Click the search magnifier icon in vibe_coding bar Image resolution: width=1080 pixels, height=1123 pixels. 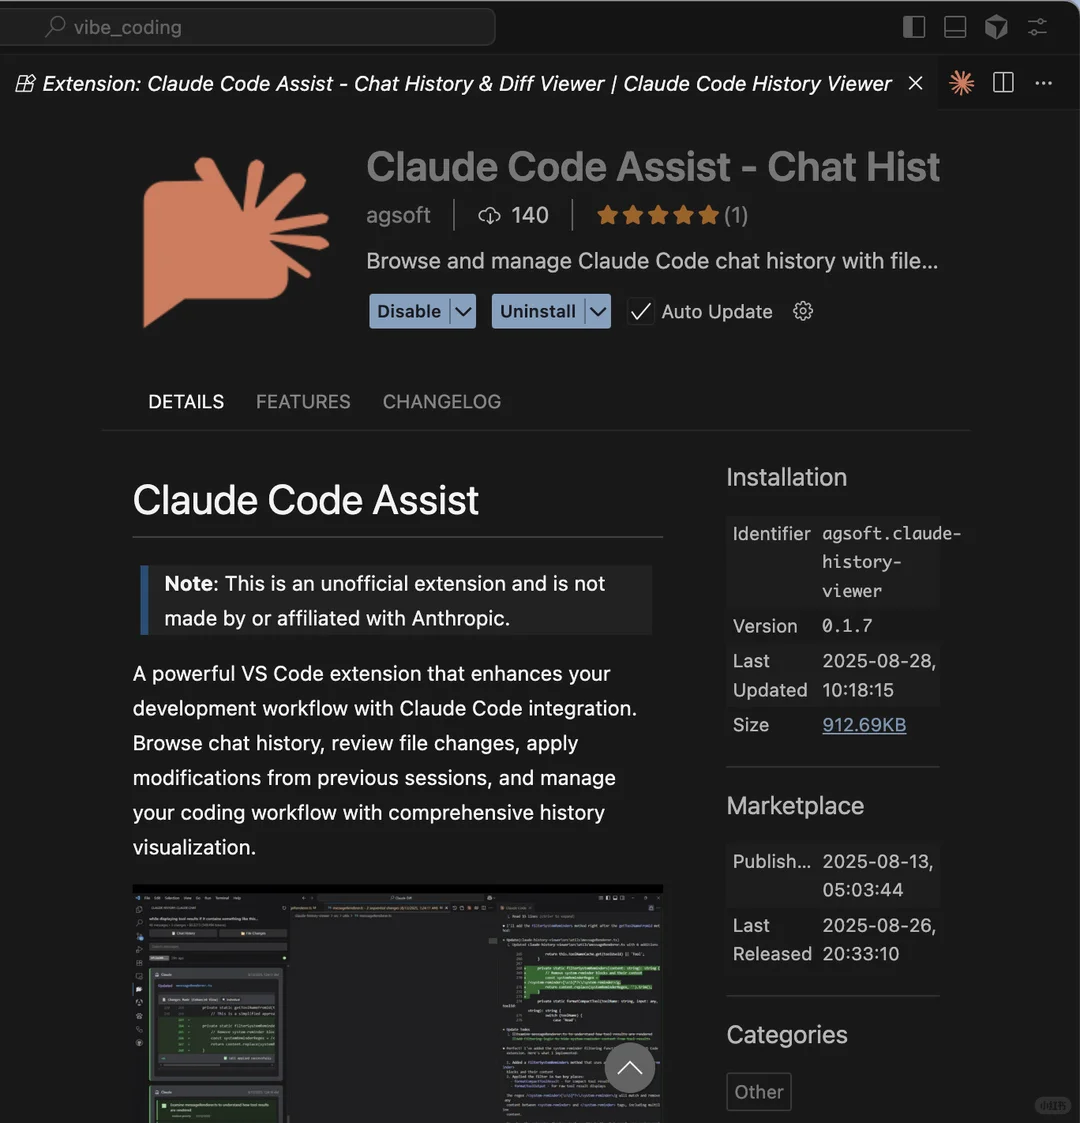55,27
